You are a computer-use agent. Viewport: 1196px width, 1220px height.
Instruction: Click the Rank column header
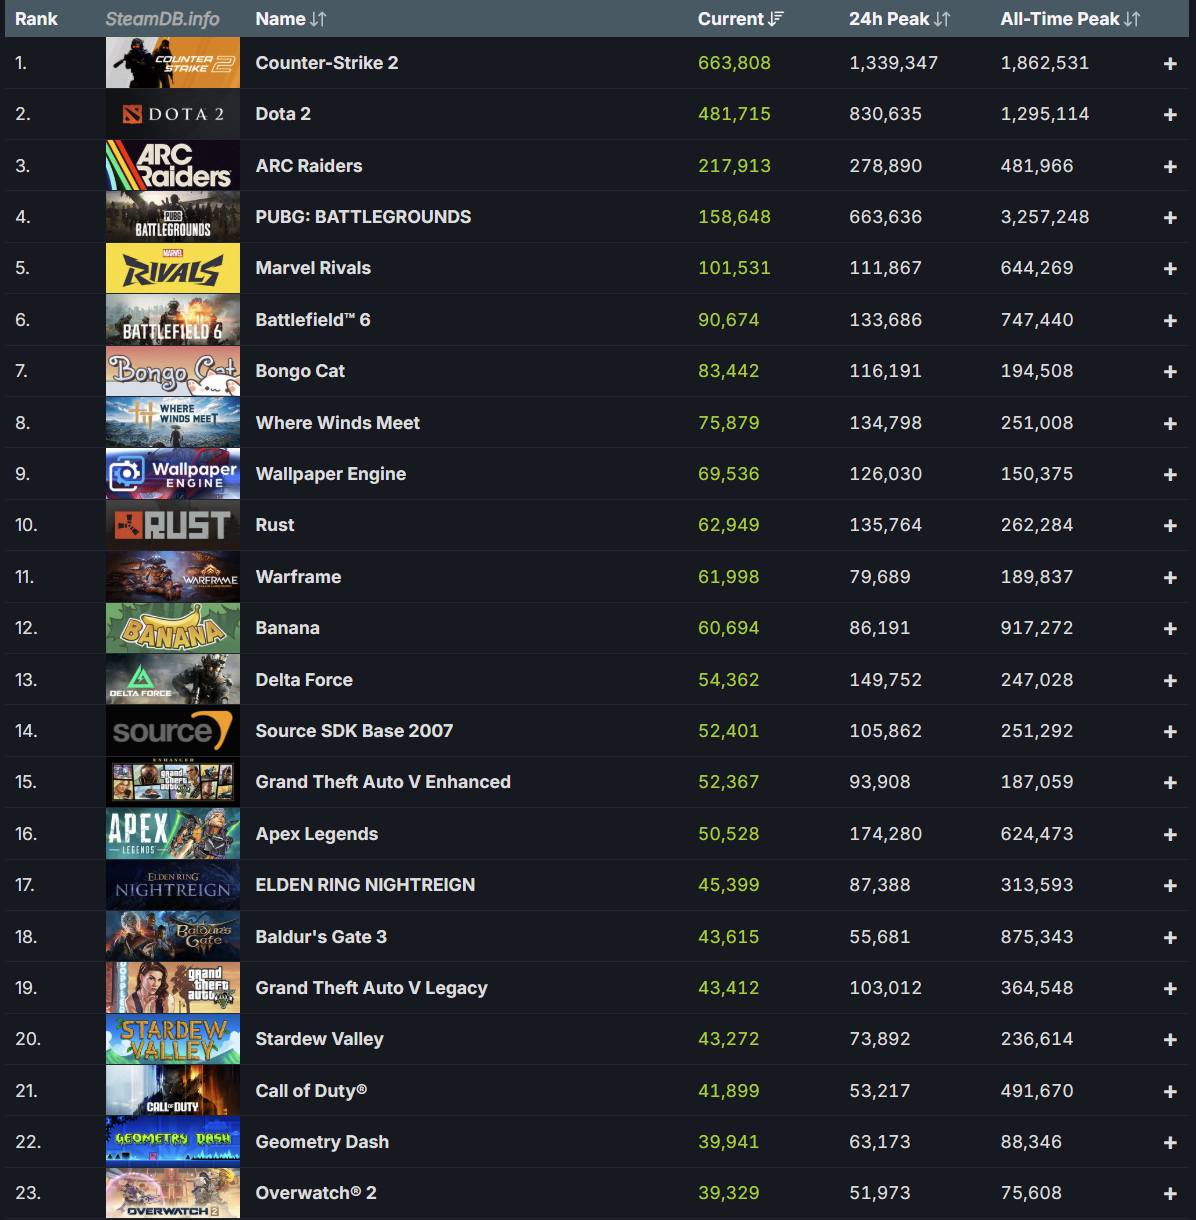click(36, 19)
